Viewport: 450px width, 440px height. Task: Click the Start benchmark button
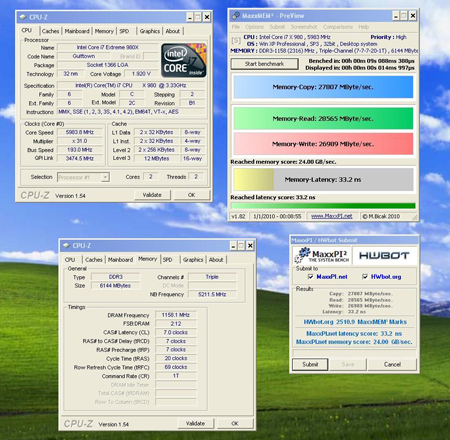(265, 64)
